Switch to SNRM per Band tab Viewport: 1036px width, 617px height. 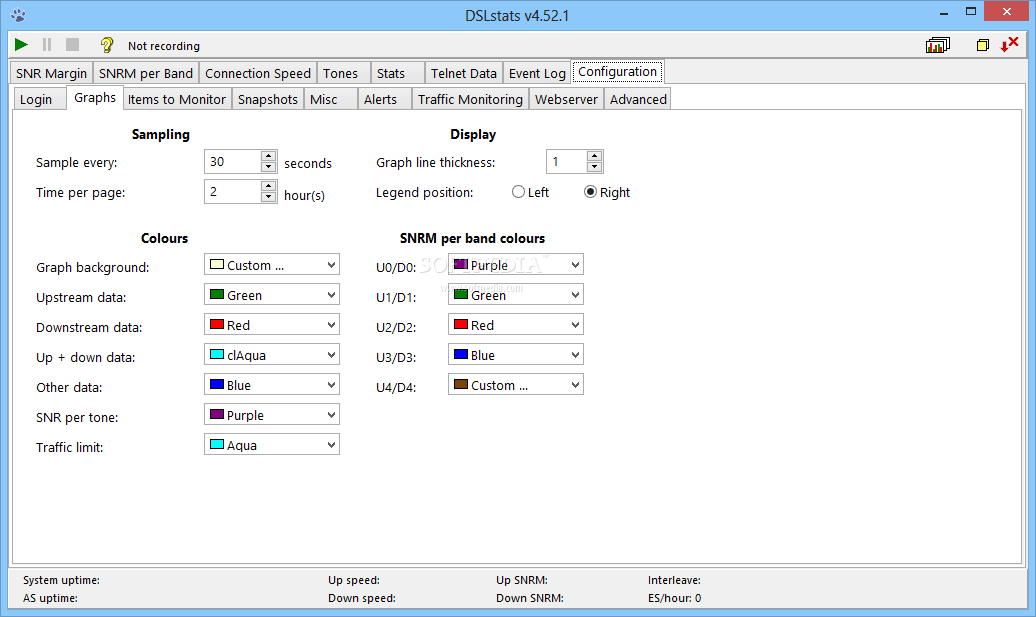coord(146,73)
